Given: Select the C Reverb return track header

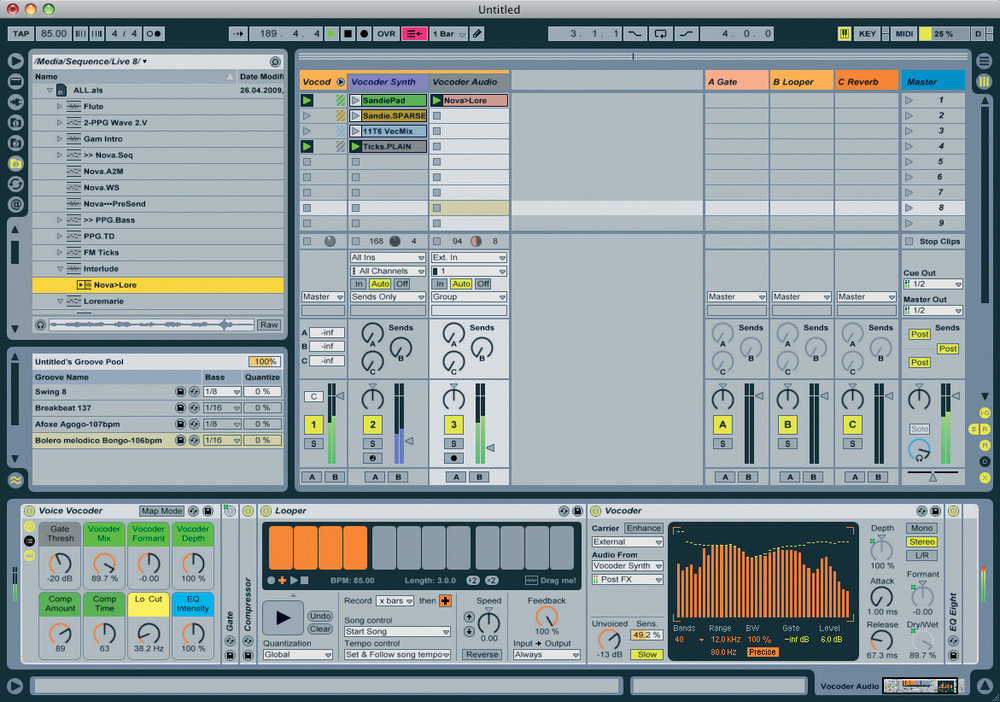Looking at the screenshot, I should [866, 82].
